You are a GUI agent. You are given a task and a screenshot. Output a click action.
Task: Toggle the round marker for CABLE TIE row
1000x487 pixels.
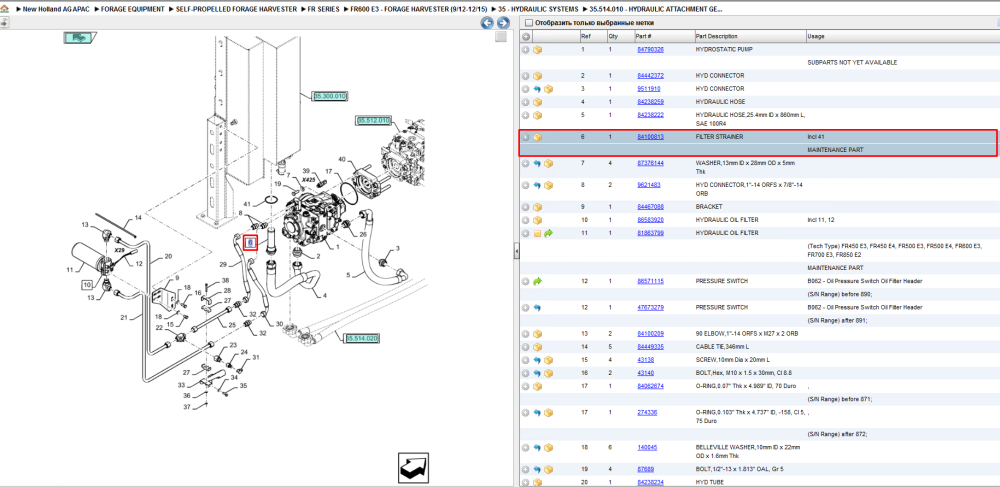coord(526,347)
